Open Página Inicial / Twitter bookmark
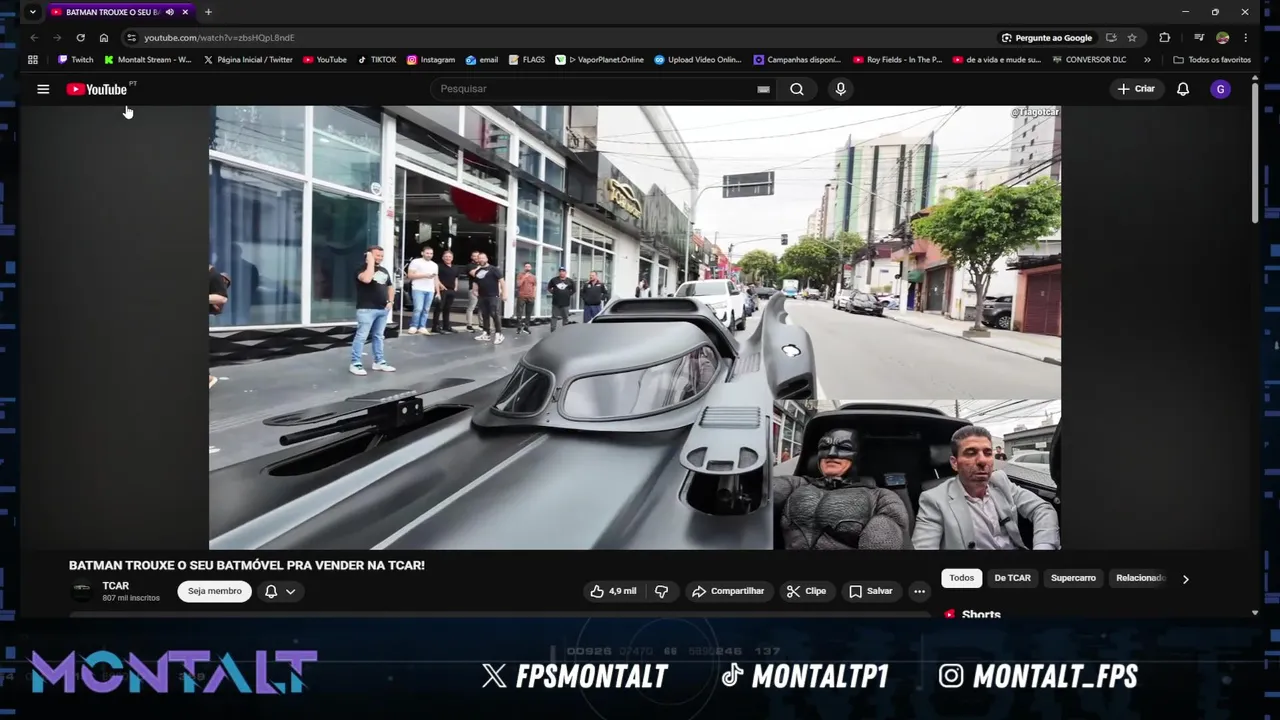 click(x=248, y=60)
